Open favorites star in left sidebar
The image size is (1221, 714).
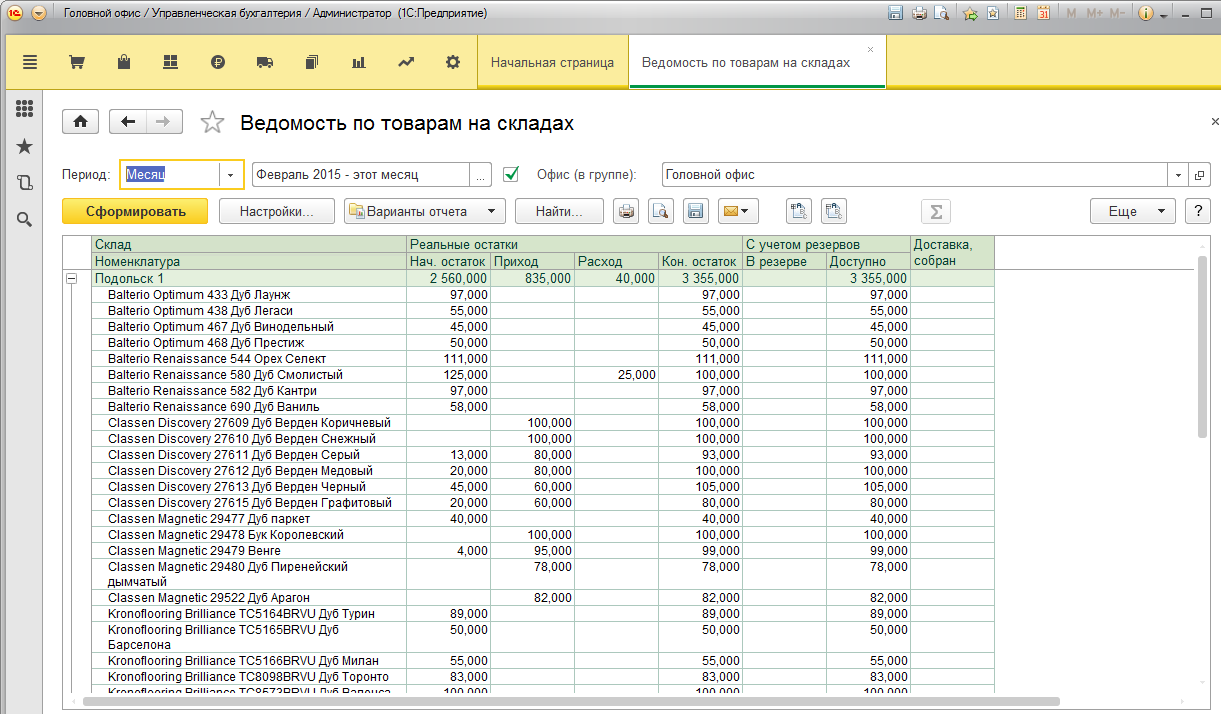click(25, 147)
